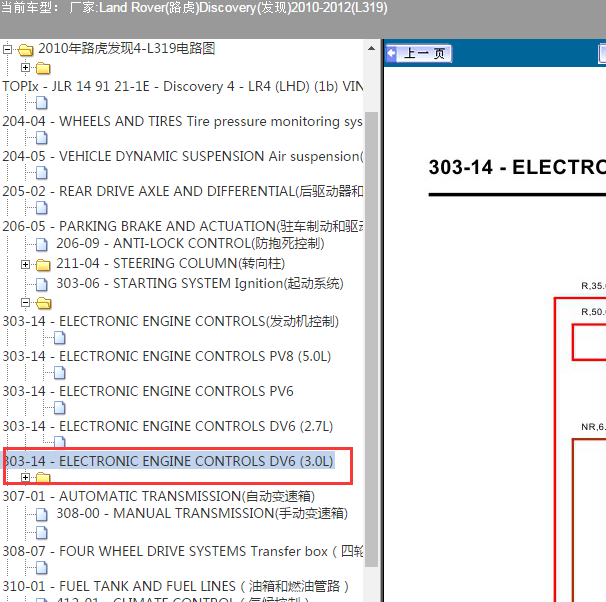Click the folder icon beneath ENGINE CONTROLS DV6 (3.0L)

(x=43, y=478)
